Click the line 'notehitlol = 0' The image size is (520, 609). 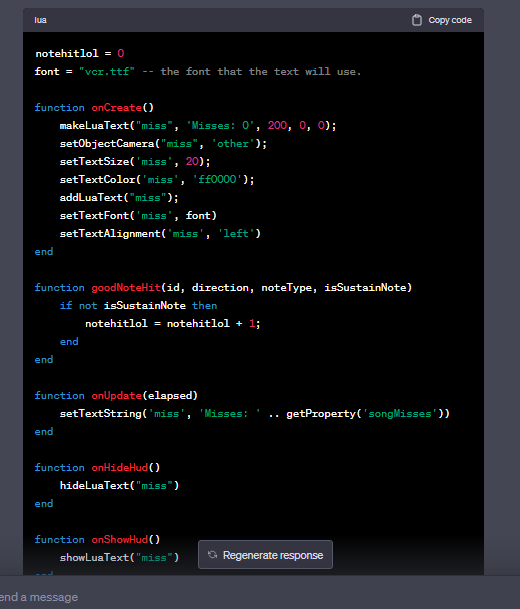pos(80,53)
